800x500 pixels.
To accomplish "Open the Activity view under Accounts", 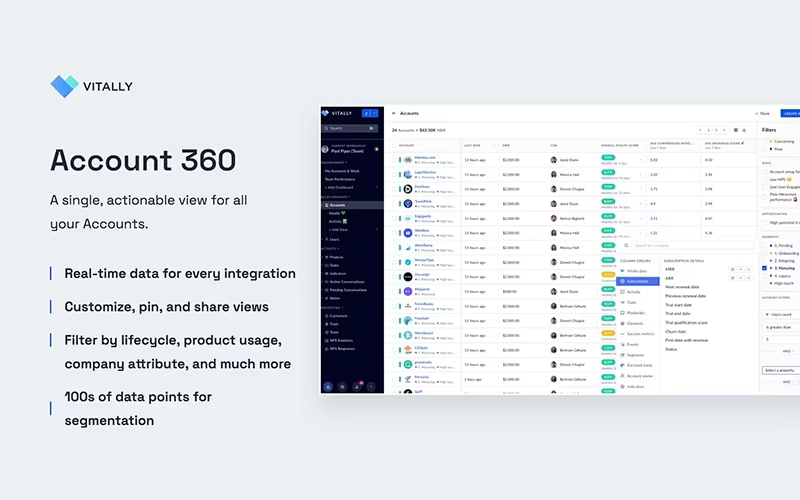I will (338, 221).
